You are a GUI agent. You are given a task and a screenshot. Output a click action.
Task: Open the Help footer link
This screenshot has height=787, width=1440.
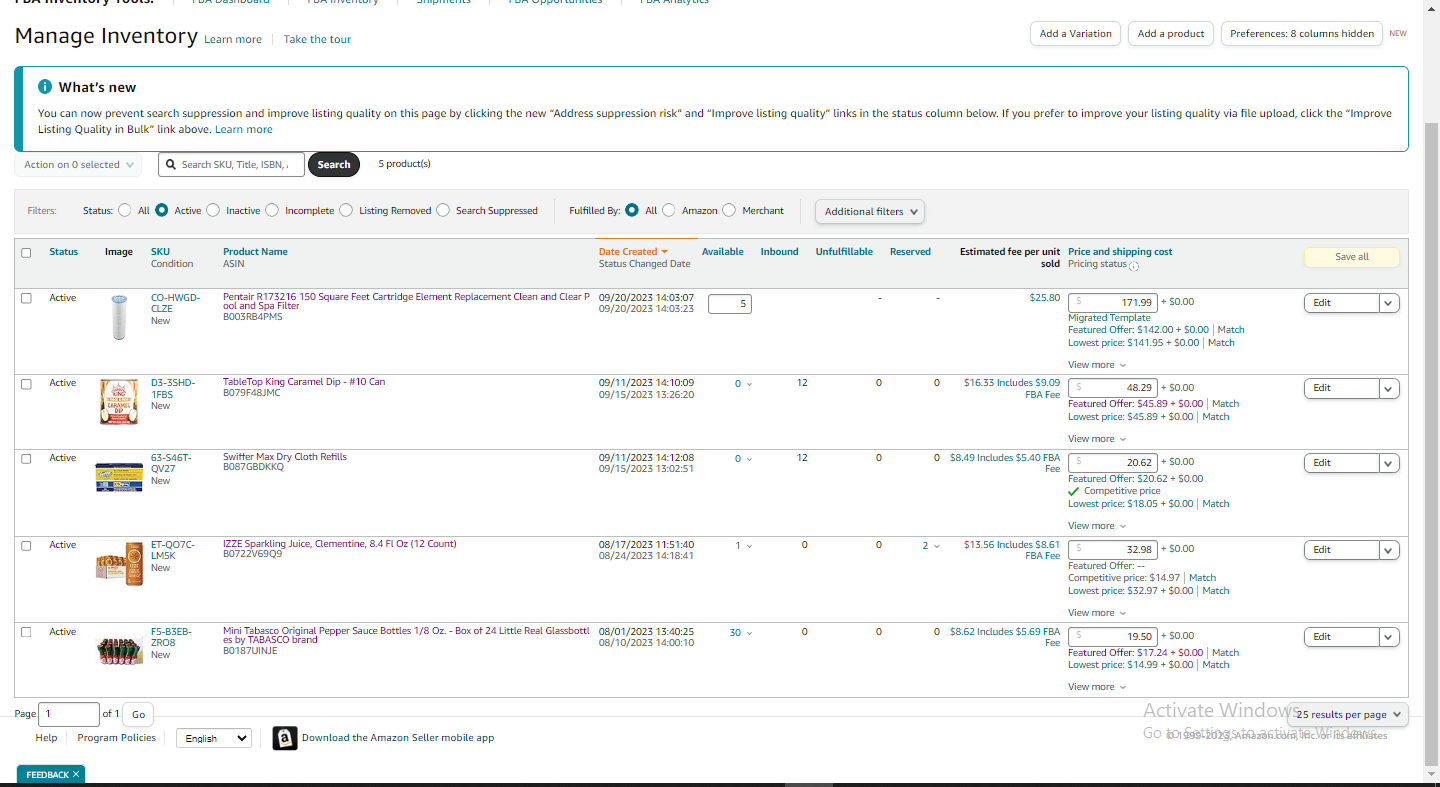coord(46,738)
